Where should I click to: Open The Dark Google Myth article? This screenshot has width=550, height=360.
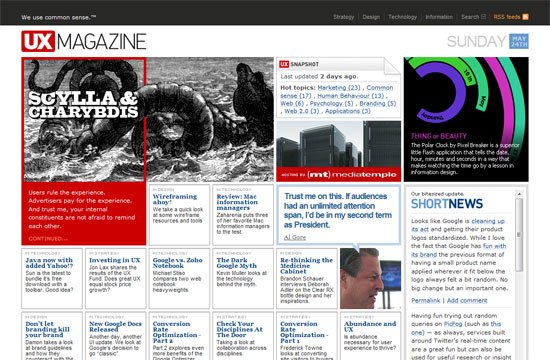(x=236, y=263)
